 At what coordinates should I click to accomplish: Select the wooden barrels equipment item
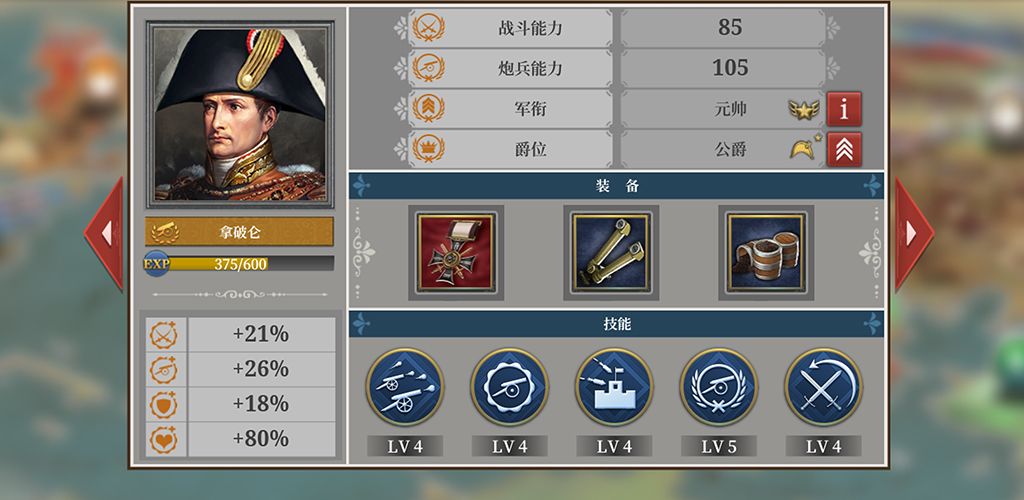pyautogui.click(x=765, y=253)
